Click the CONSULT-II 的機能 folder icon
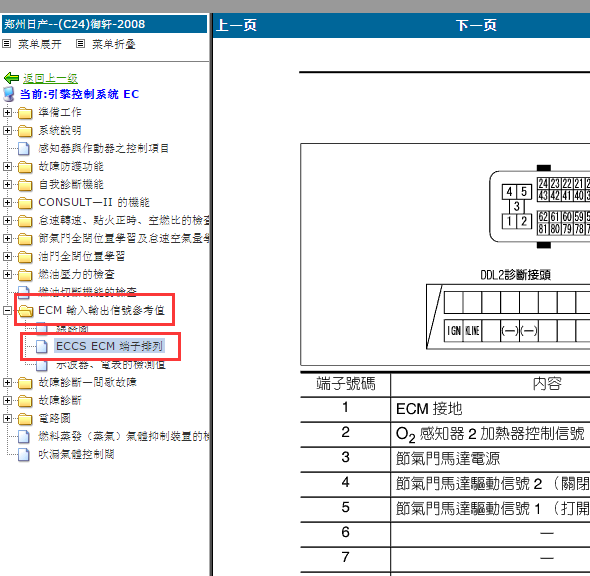Image resolution: width=590 pixels, height=576 pixels. pos(25,203)
